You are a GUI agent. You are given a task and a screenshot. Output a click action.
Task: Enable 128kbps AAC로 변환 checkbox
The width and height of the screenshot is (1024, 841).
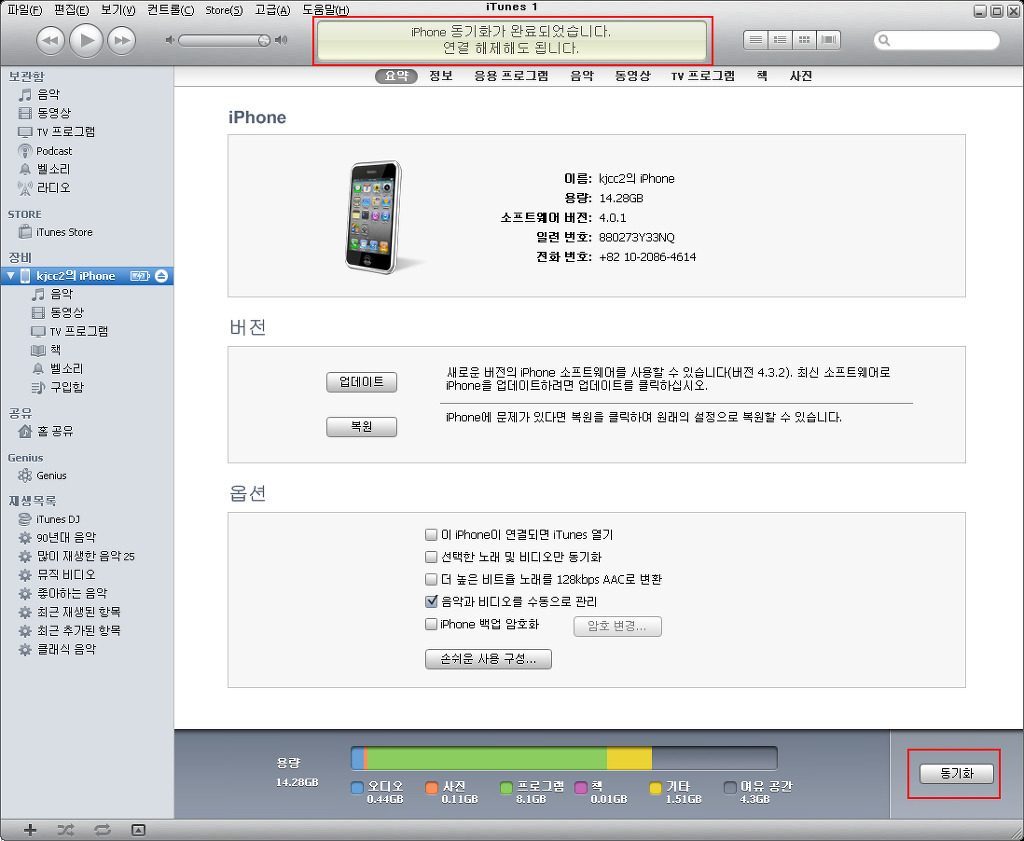431,579
